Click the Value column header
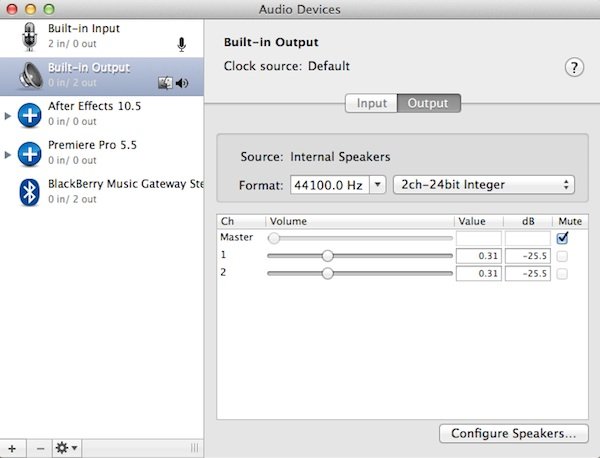This screenshot has width=600, height=458. pyautogui.click(x=479, y=222)
